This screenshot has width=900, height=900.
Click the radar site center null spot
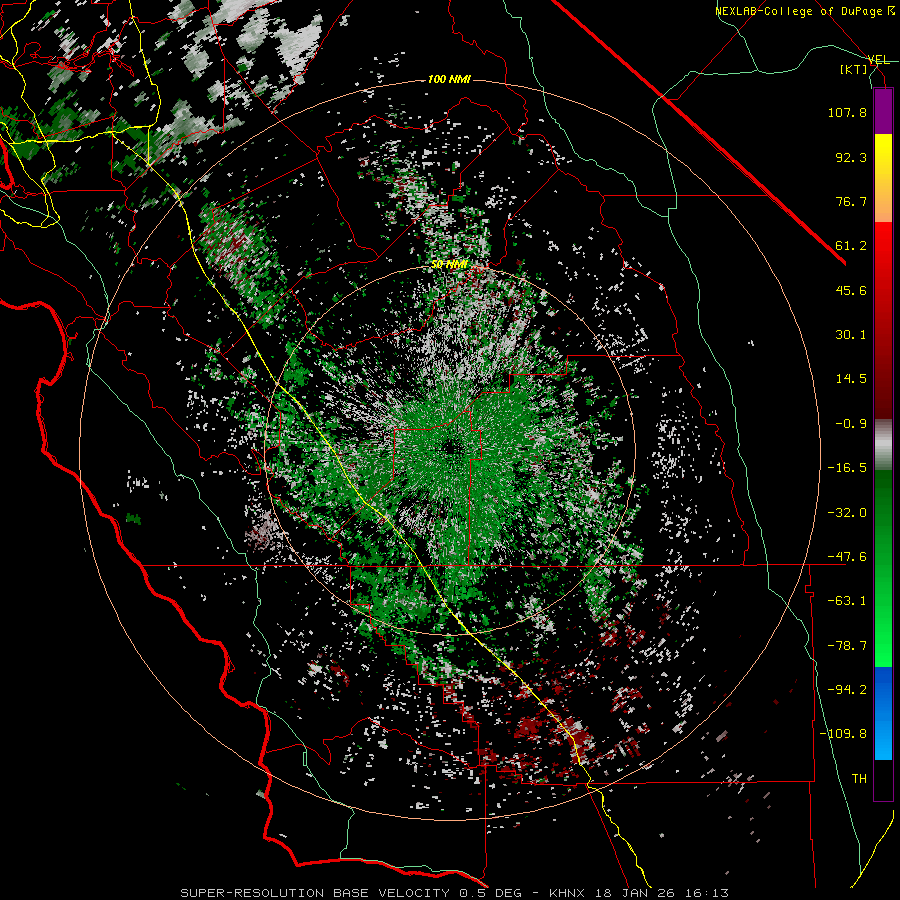click(453, 447)
